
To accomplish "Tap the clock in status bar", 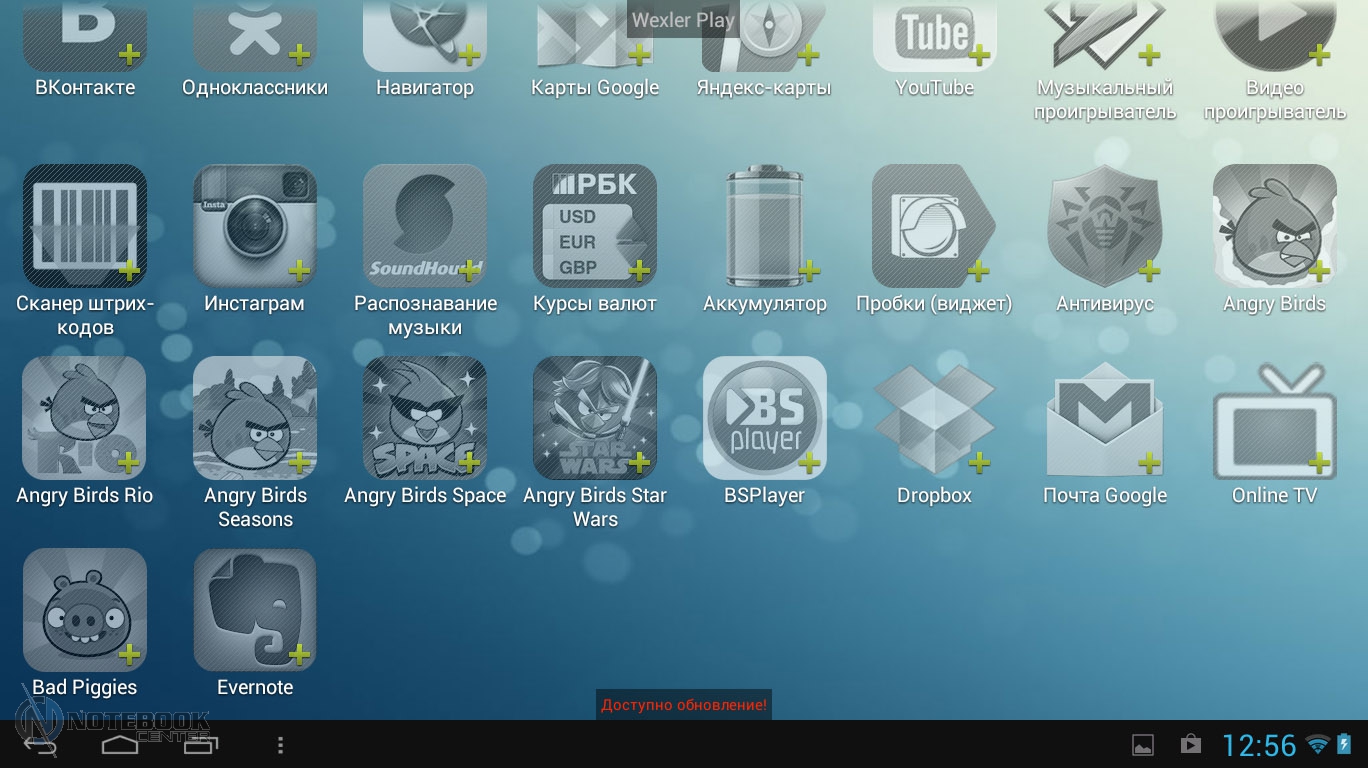I will click(1258, 745).
